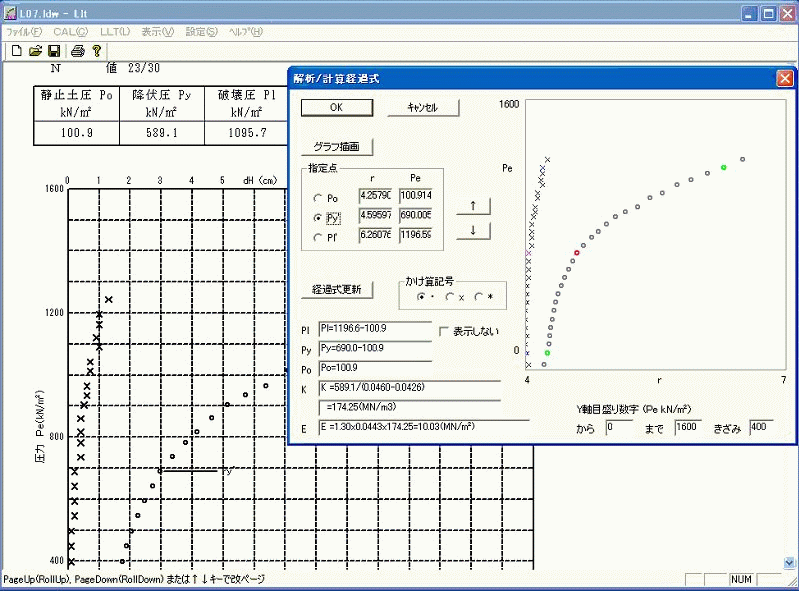799x591 pixels.
Task: Click the グラフ描画 button
Action: [336, 147]
